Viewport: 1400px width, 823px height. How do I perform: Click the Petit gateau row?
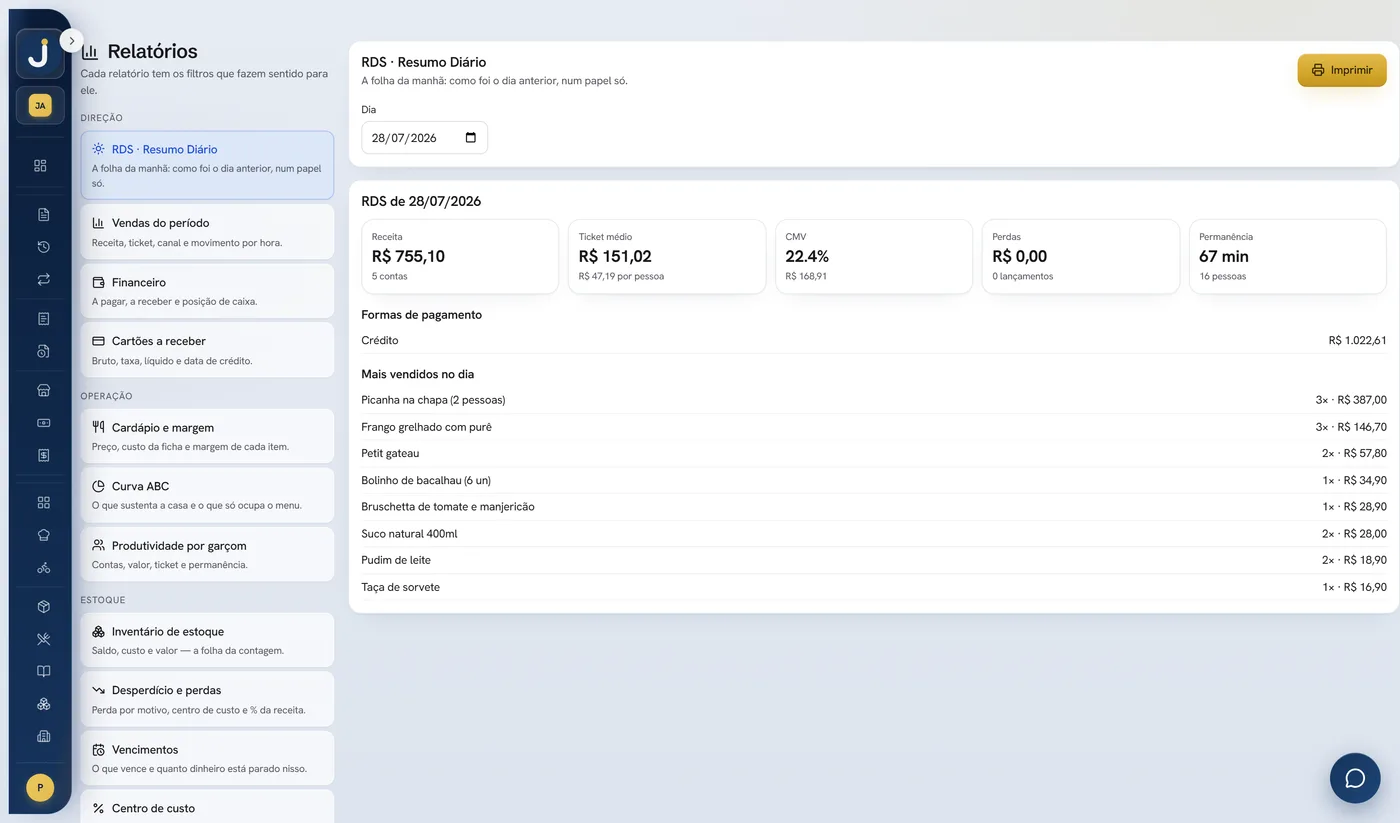[x=874, y=453]
